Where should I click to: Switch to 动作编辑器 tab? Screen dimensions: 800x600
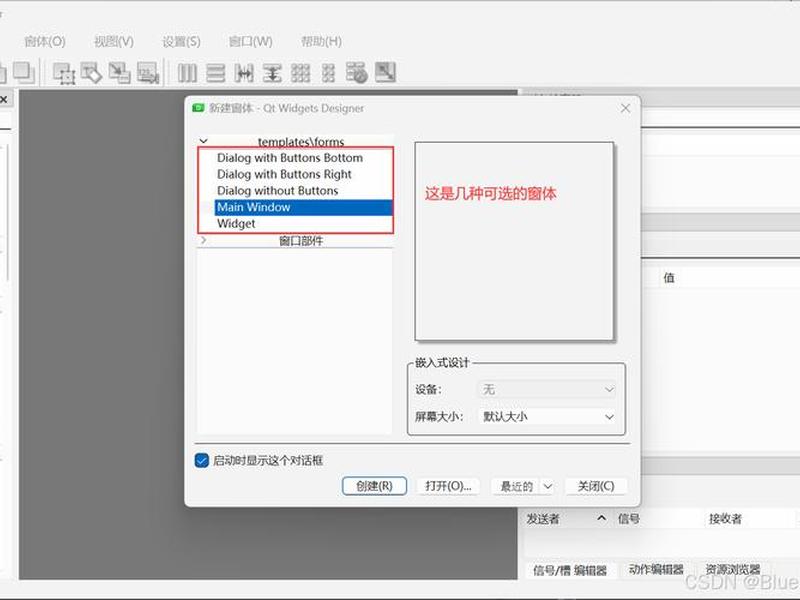coord(656,569)
